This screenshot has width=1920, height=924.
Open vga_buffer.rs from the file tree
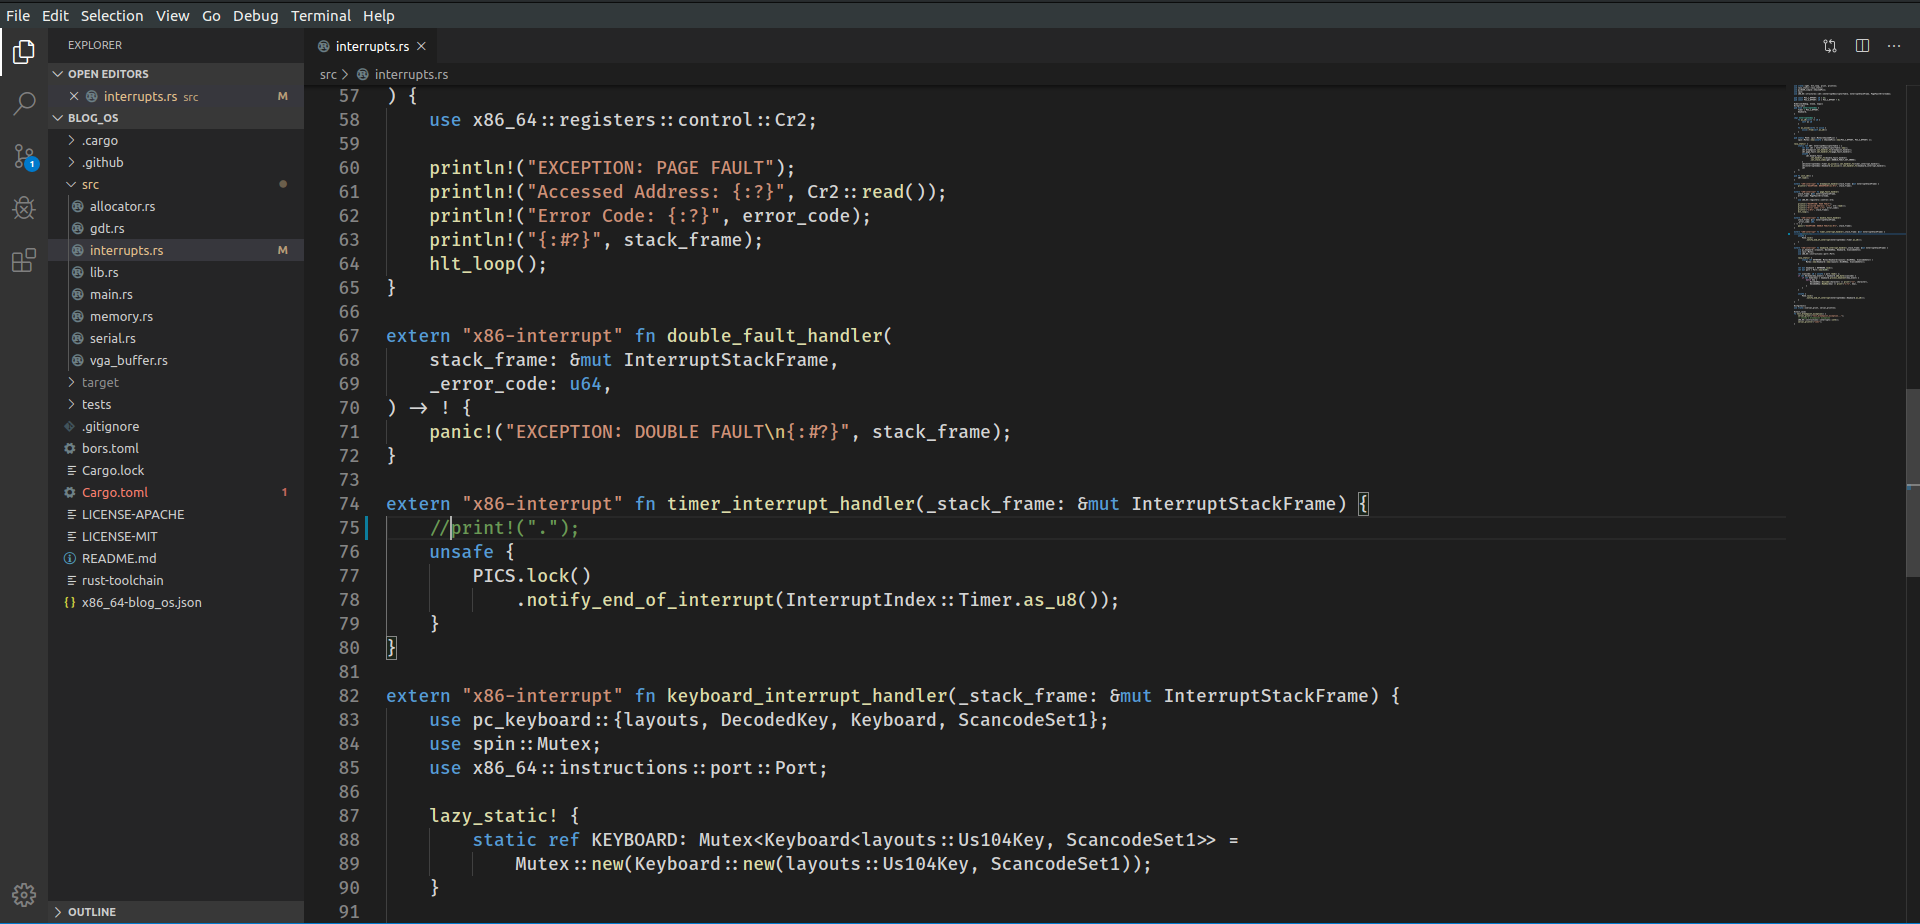coord(129,360)
